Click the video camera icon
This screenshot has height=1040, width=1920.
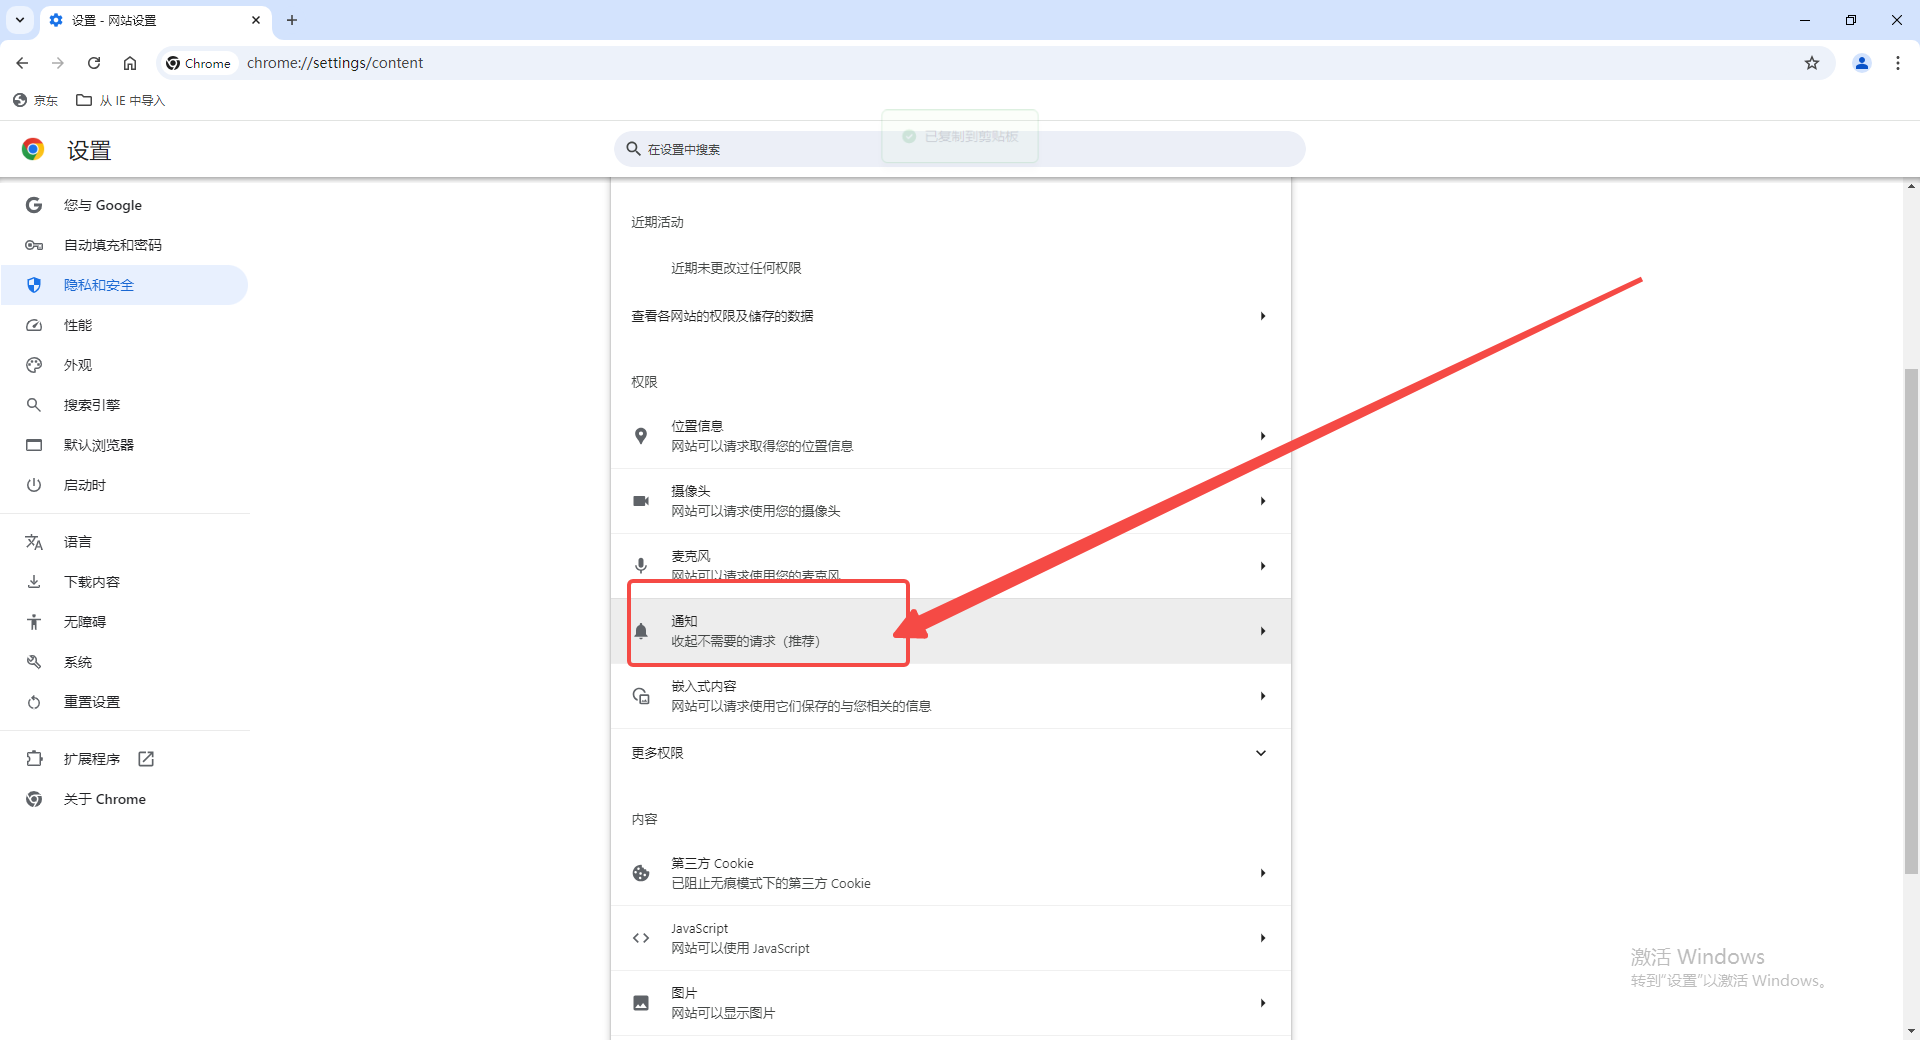tap(641, 501)
